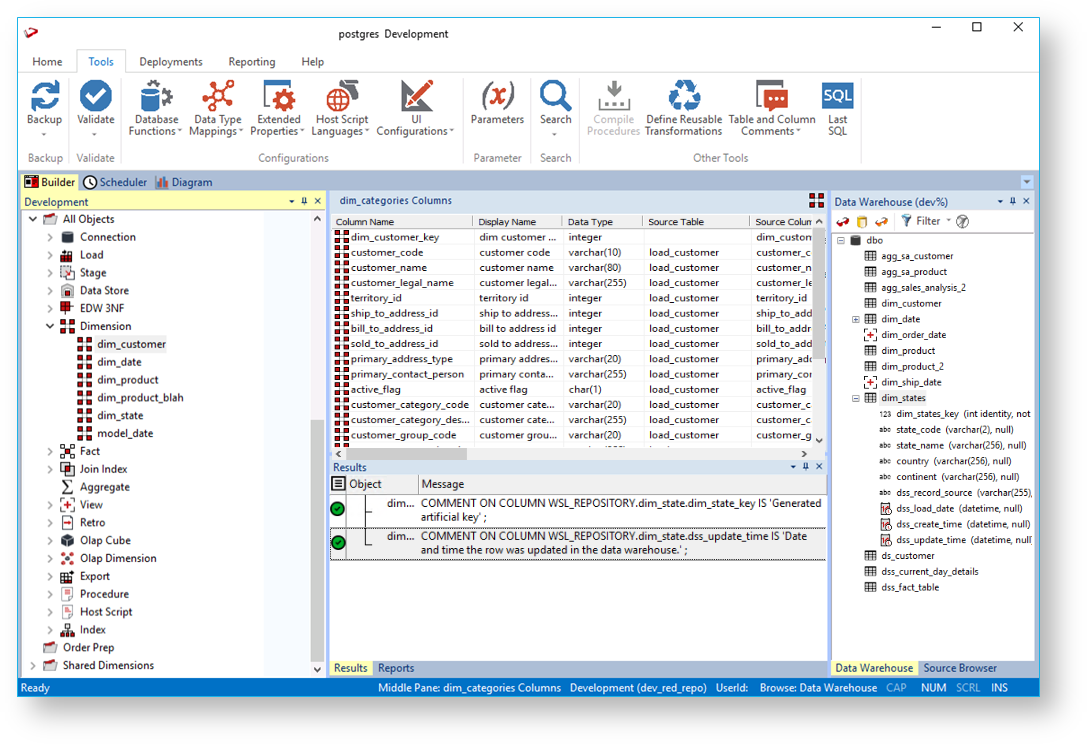Switch to the Scheduler tab

pos(116,182)
